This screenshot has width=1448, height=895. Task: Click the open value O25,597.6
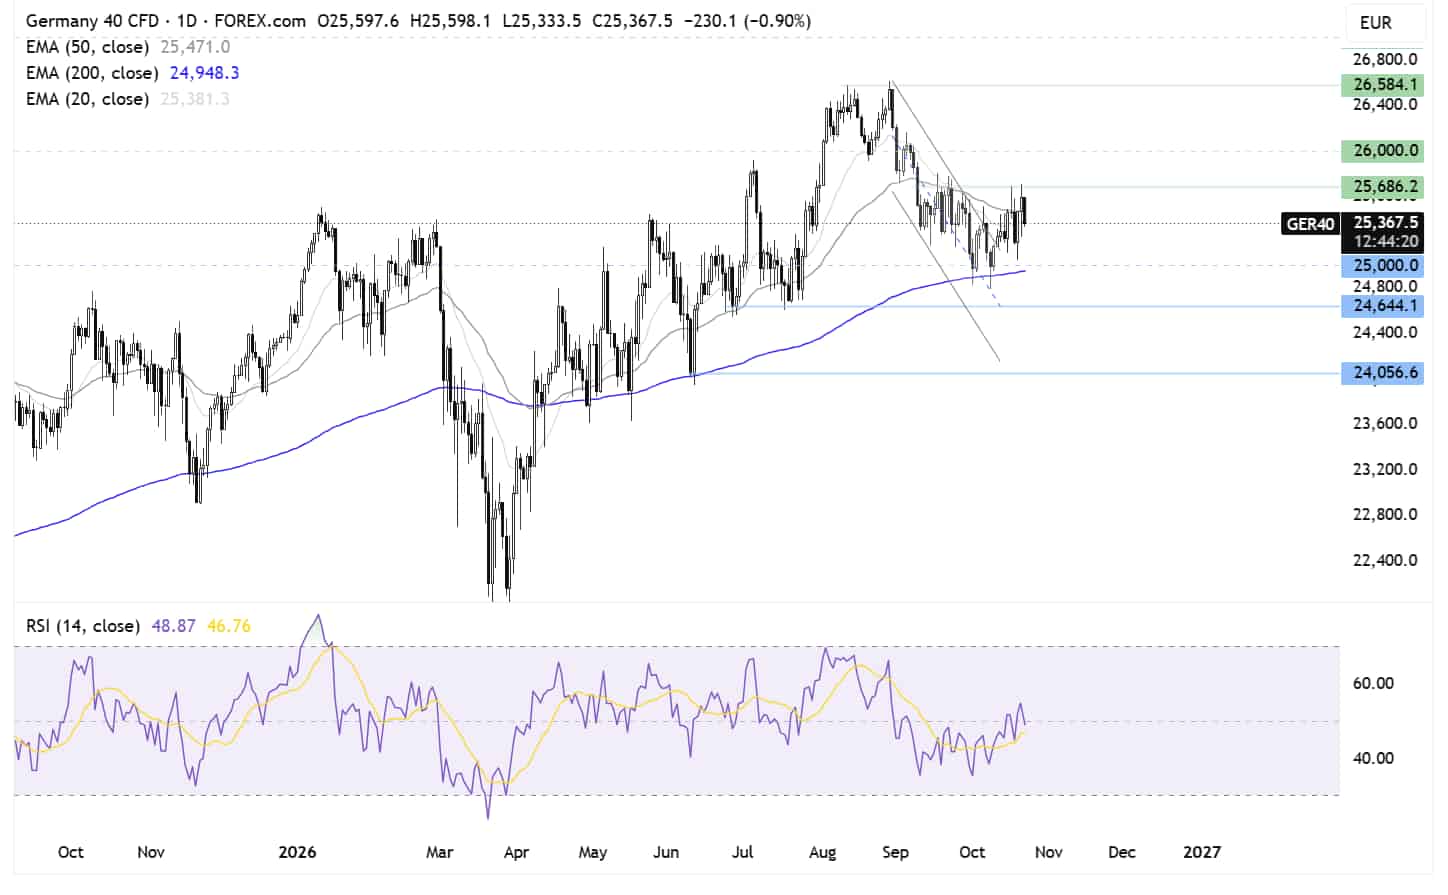click(x=358, y=21)
